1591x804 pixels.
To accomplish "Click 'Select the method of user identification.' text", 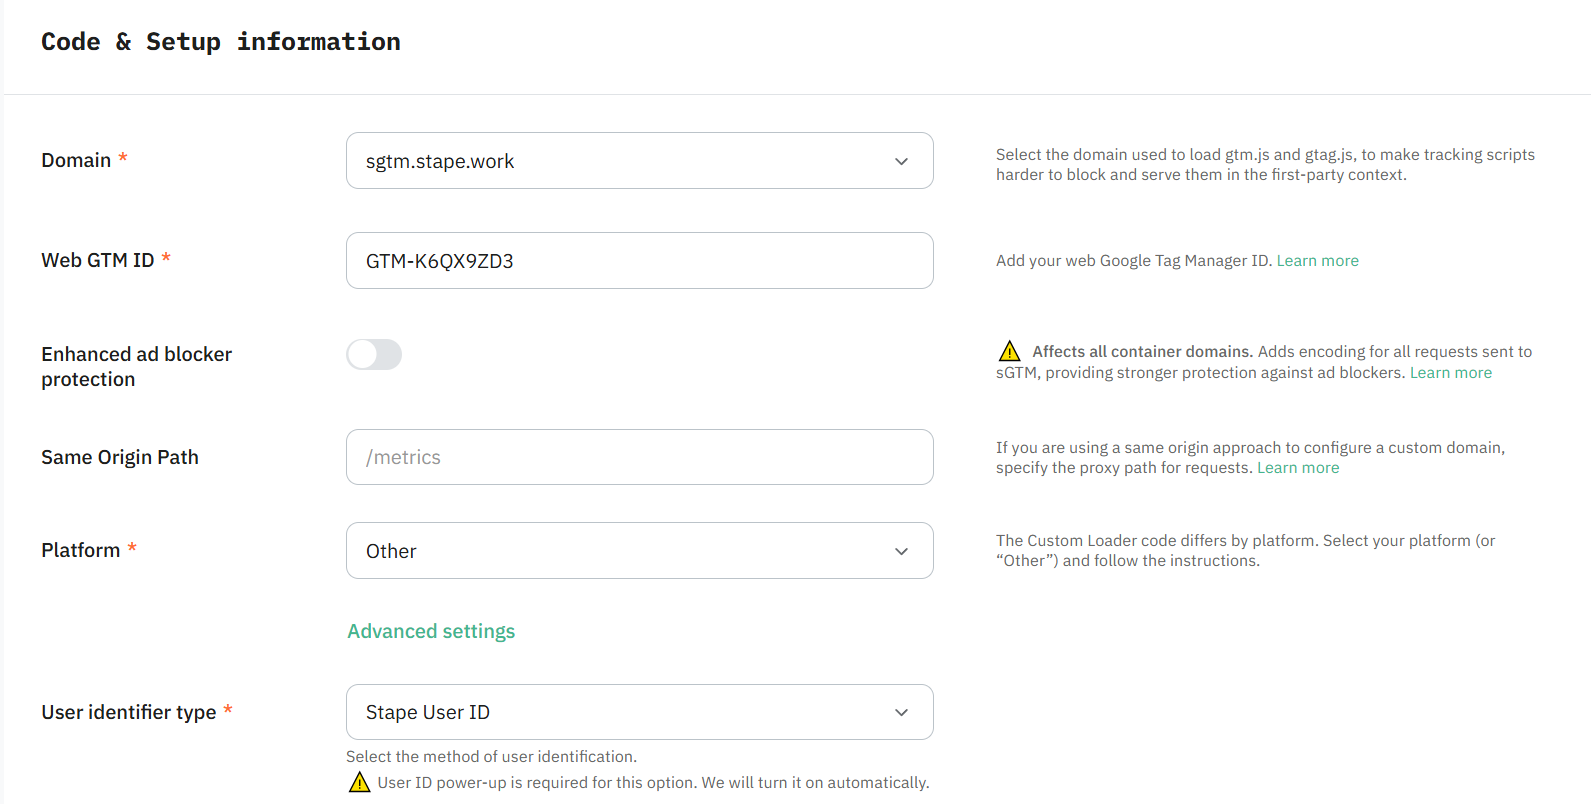I will 491,757.
